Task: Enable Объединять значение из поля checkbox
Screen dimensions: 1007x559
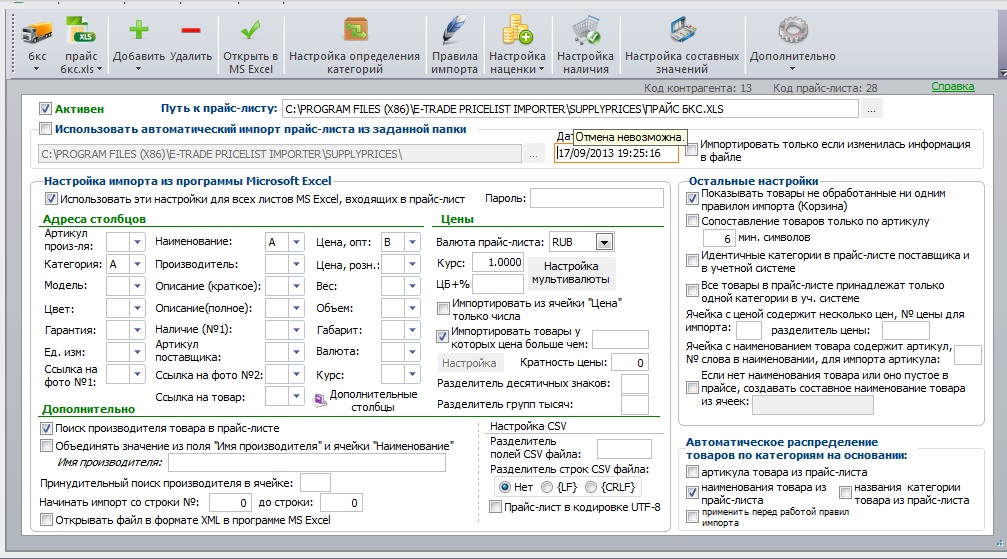Action: pyautogui.click(x=46, y=446)
